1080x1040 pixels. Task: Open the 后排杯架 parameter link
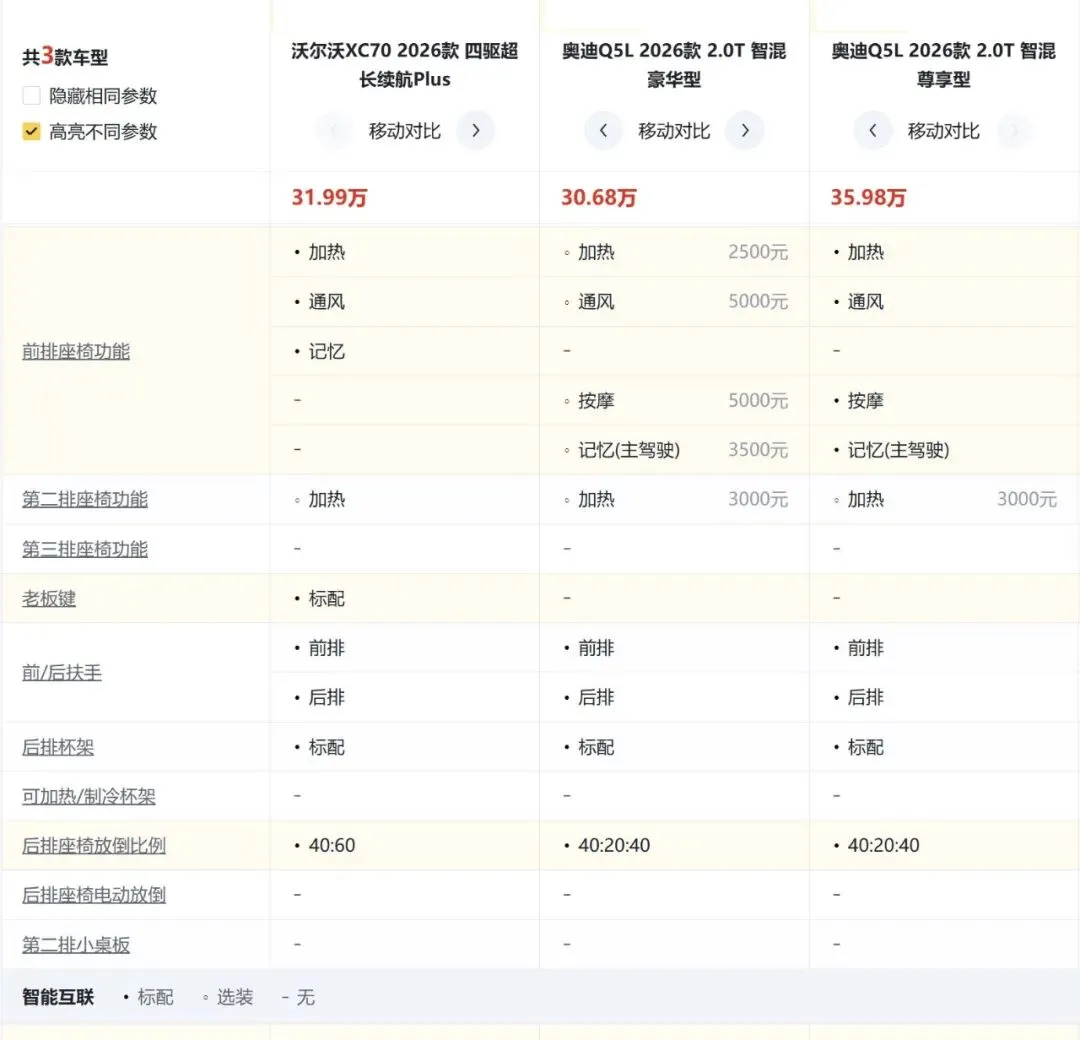coord(58,747)
